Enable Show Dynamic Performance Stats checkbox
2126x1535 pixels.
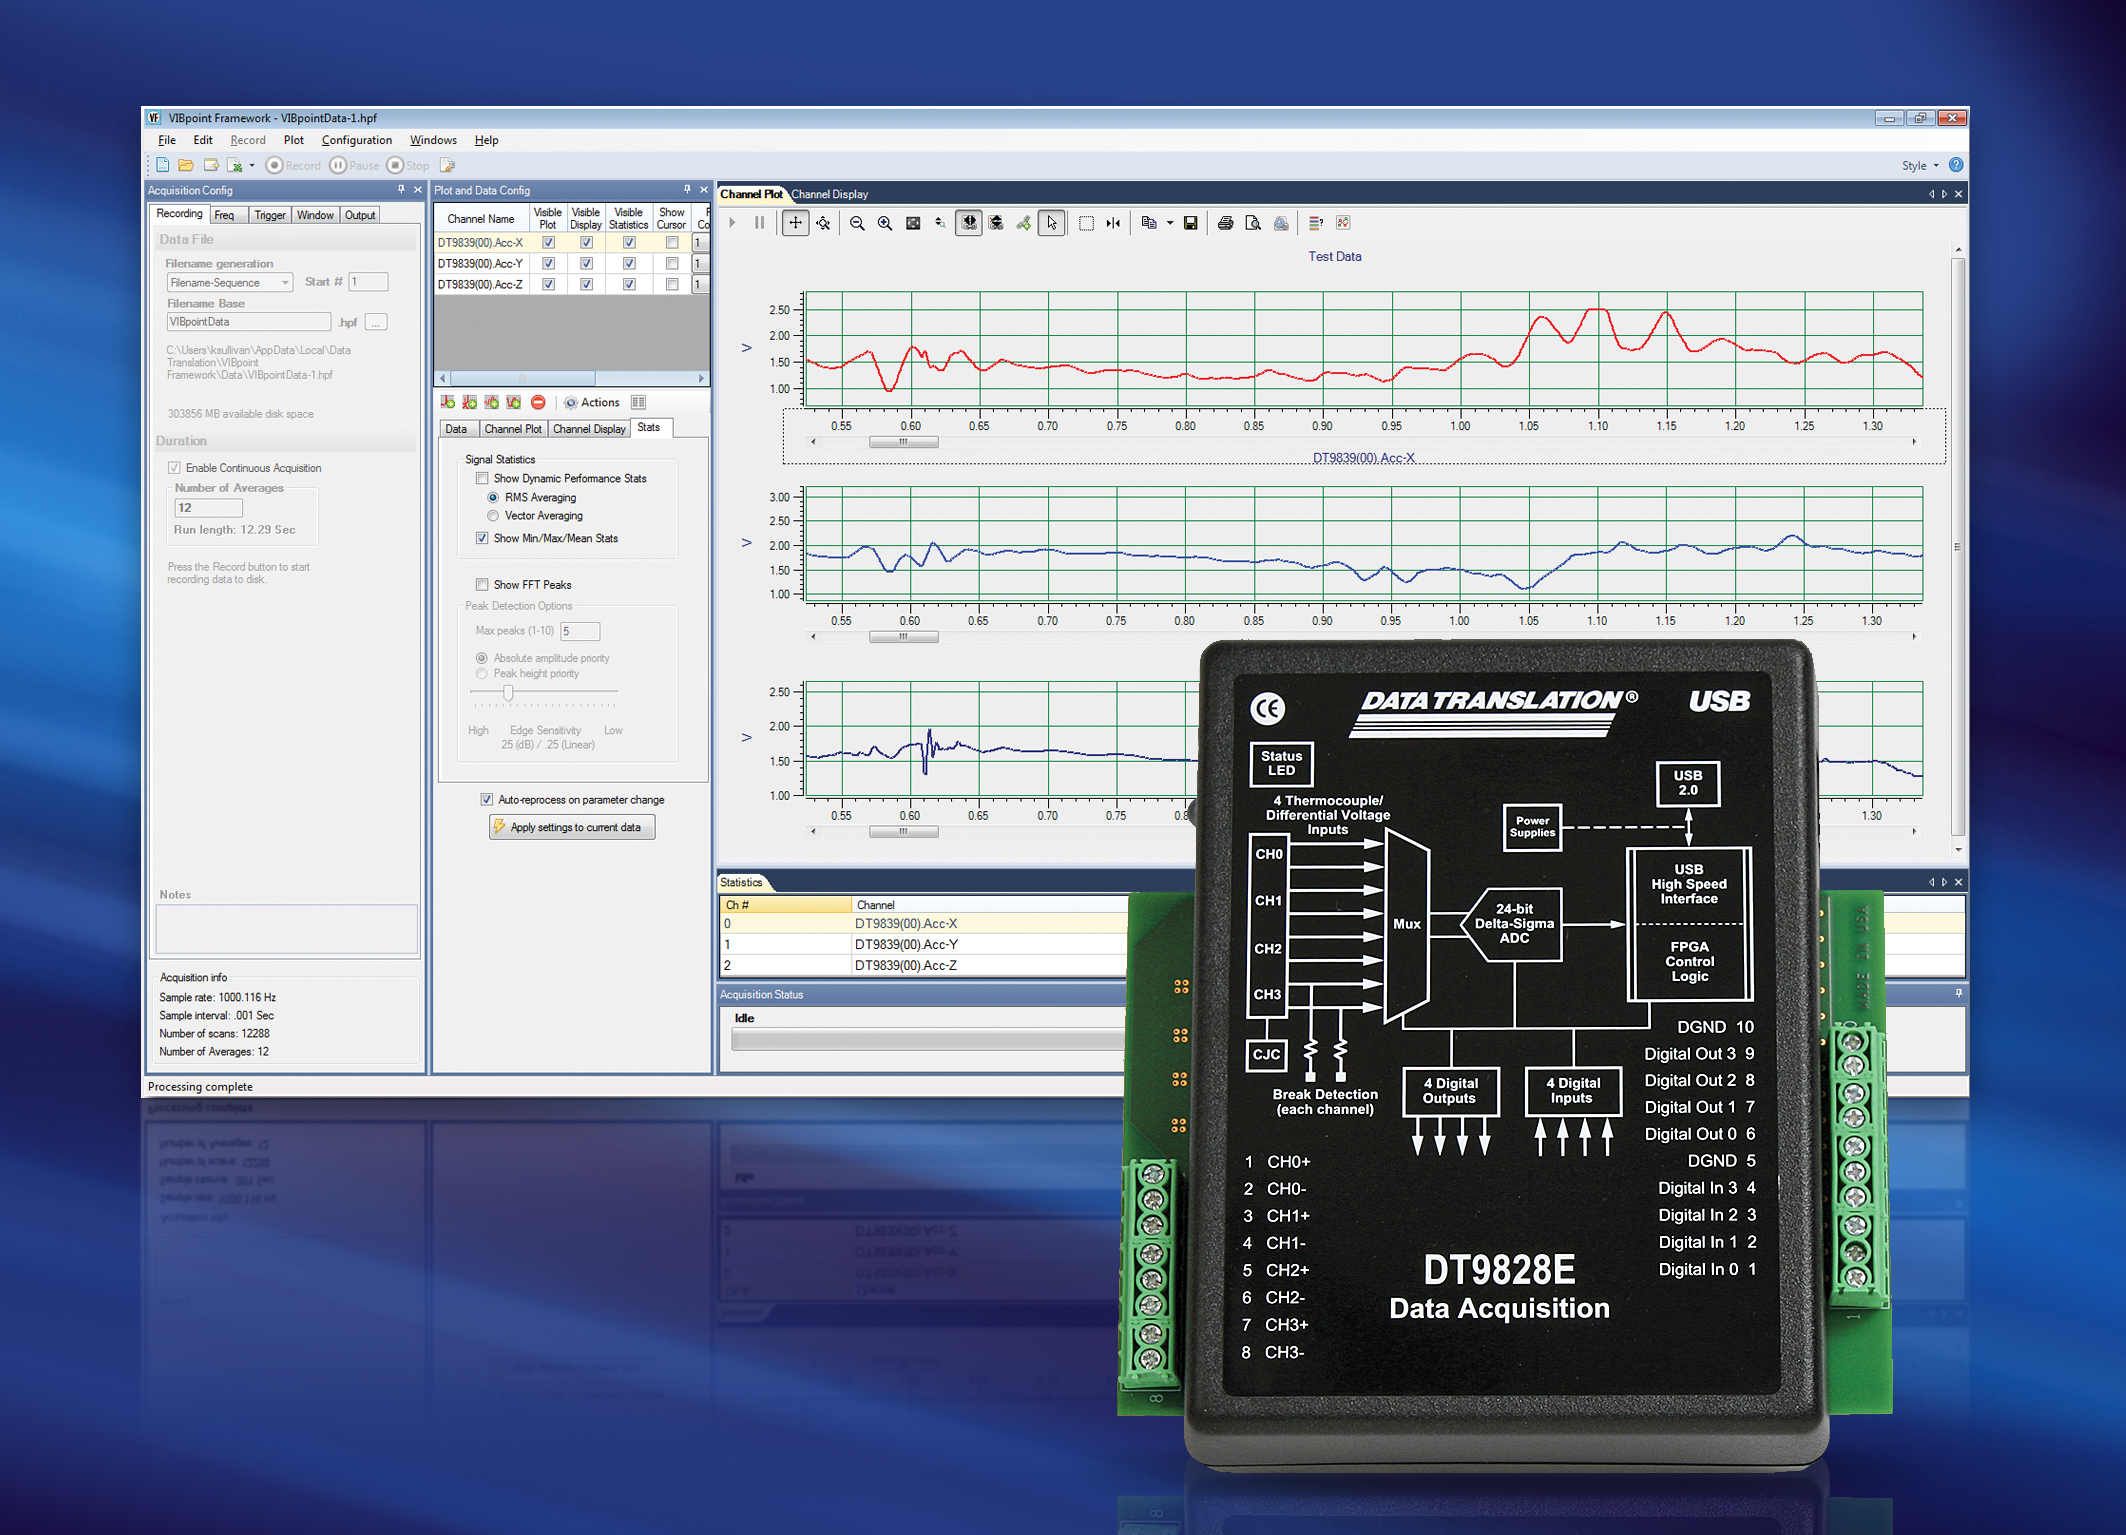coord(482,478)
